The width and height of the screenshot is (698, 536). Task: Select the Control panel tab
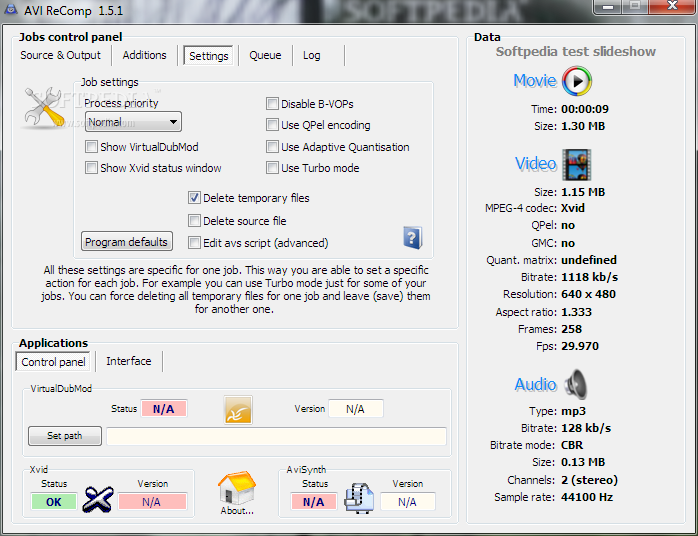(53, 362)
